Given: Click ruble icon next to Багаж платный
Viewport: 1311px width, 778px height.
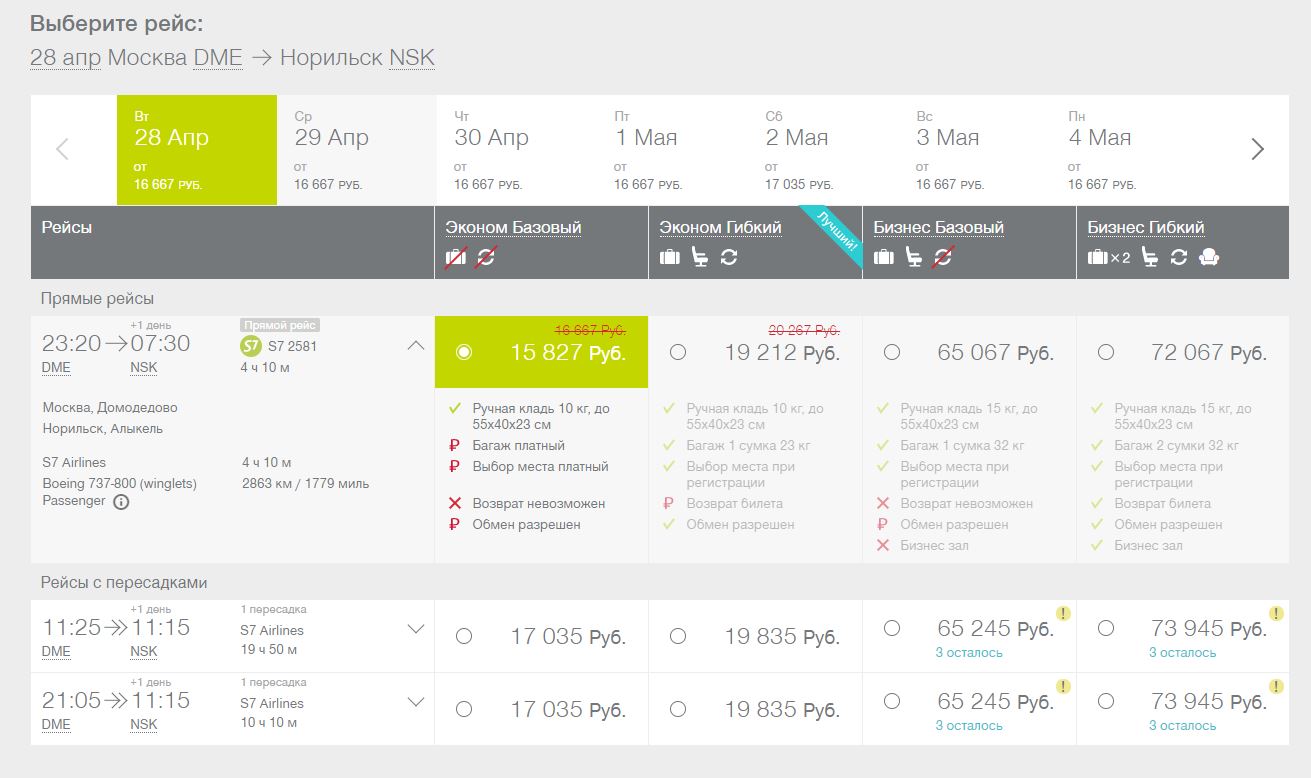Looking at the screenshot, I should pos(455,446).
